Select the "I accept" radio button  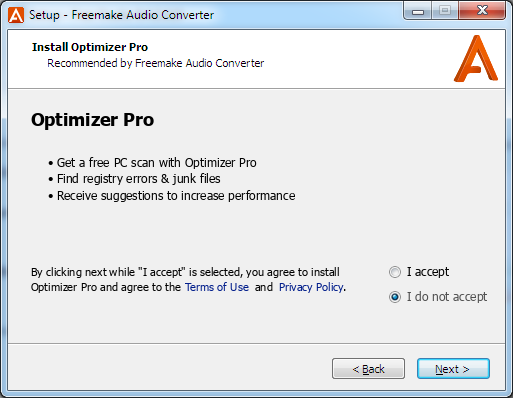point(395,272)
